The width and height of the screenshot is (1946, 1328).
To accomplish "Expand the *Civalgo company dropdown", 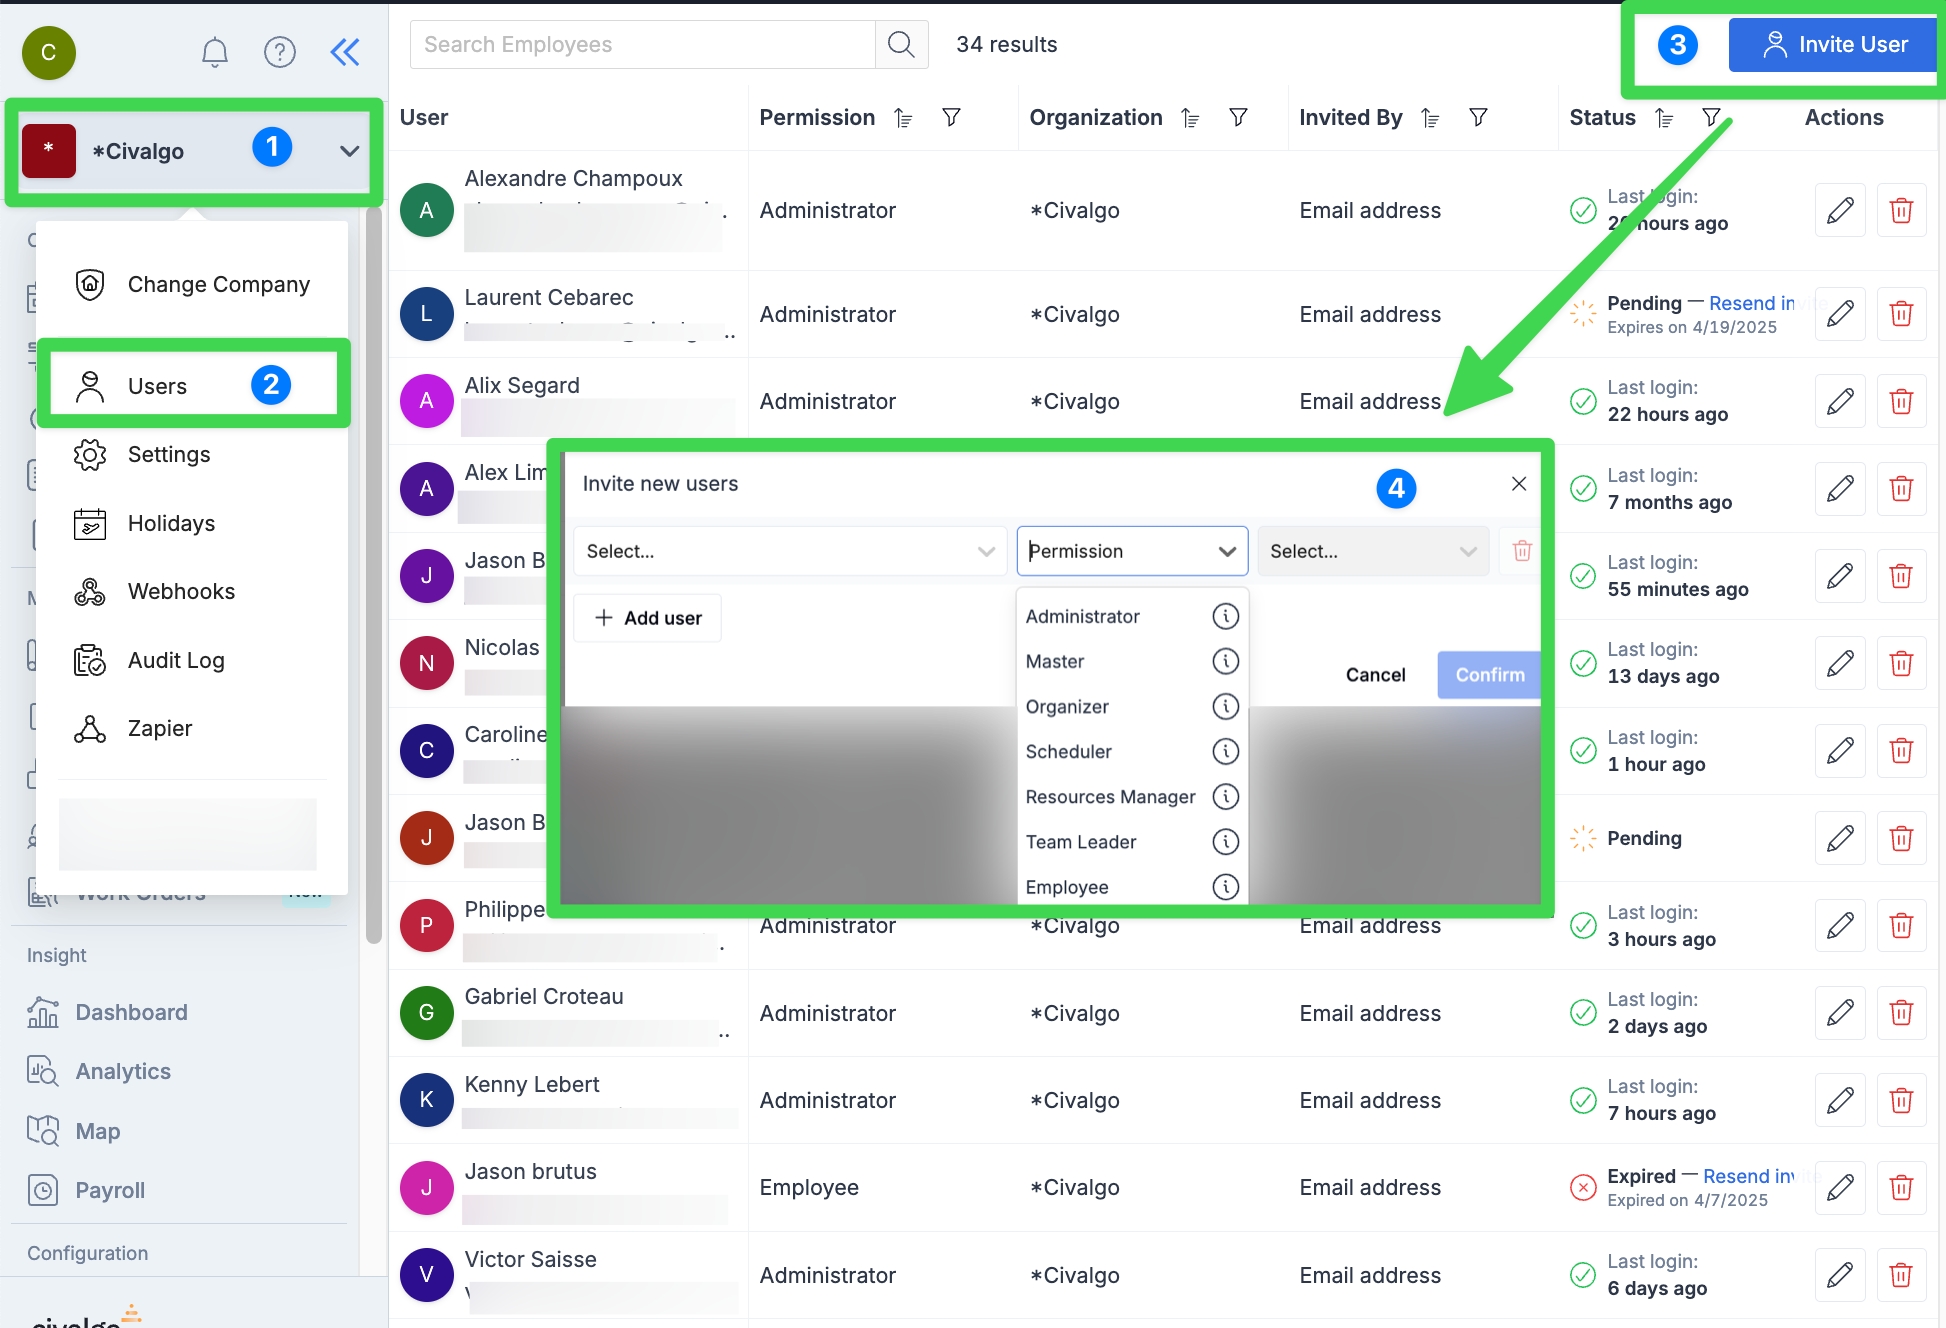I will click(349, 152).
